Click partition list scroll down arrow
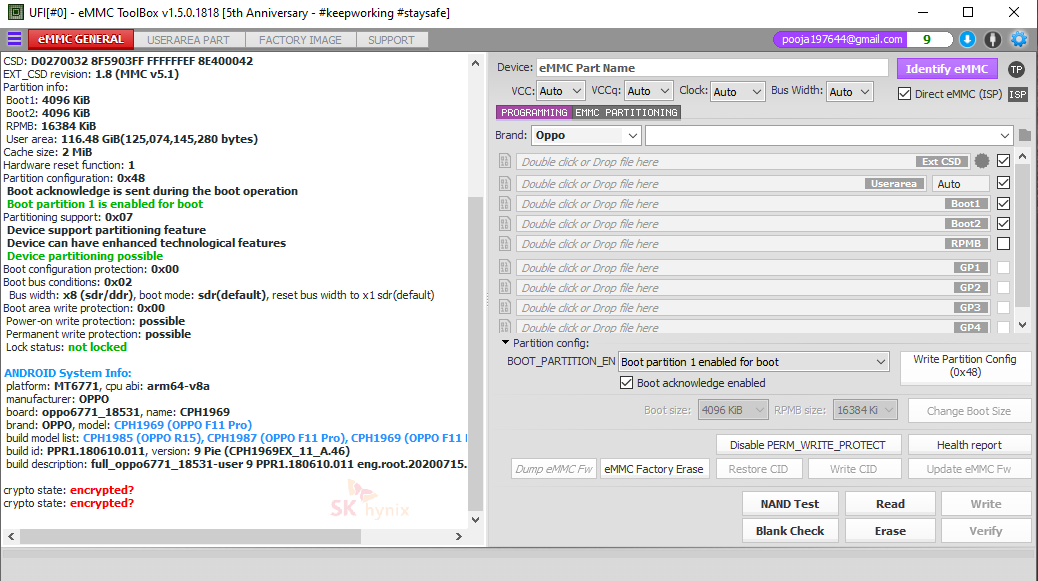This screenshot has height=581, width=1038. click(x=1023, y=325)
